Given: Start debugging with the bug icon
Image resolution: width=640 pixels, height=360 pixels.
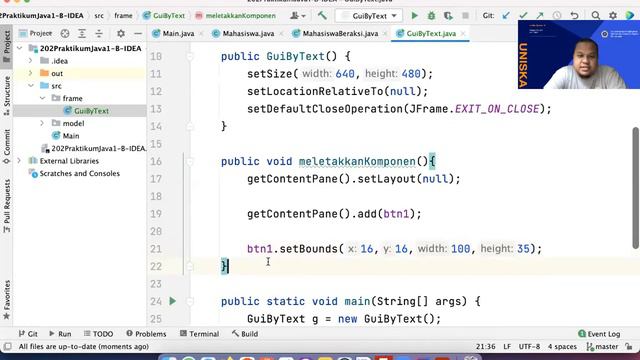Looking at the screenshot, I should [x=431, y=16].
